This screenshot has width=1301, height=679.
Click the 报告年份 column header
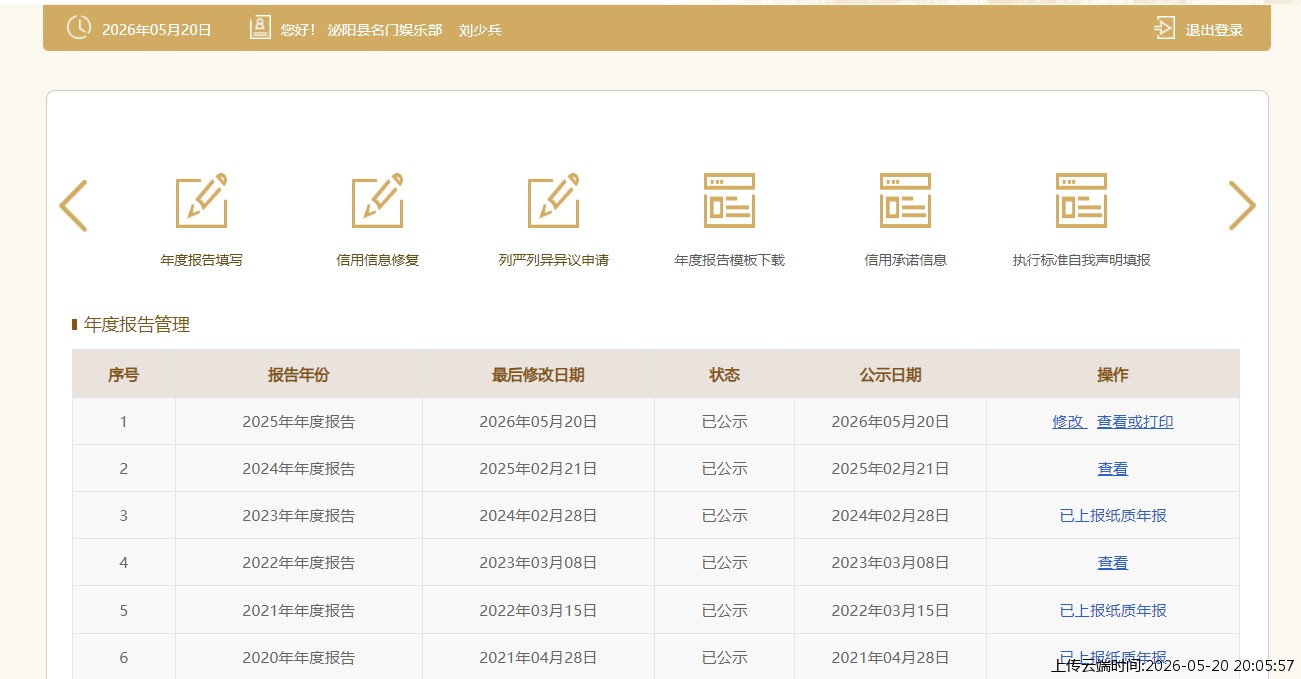[x=298, y=375]
